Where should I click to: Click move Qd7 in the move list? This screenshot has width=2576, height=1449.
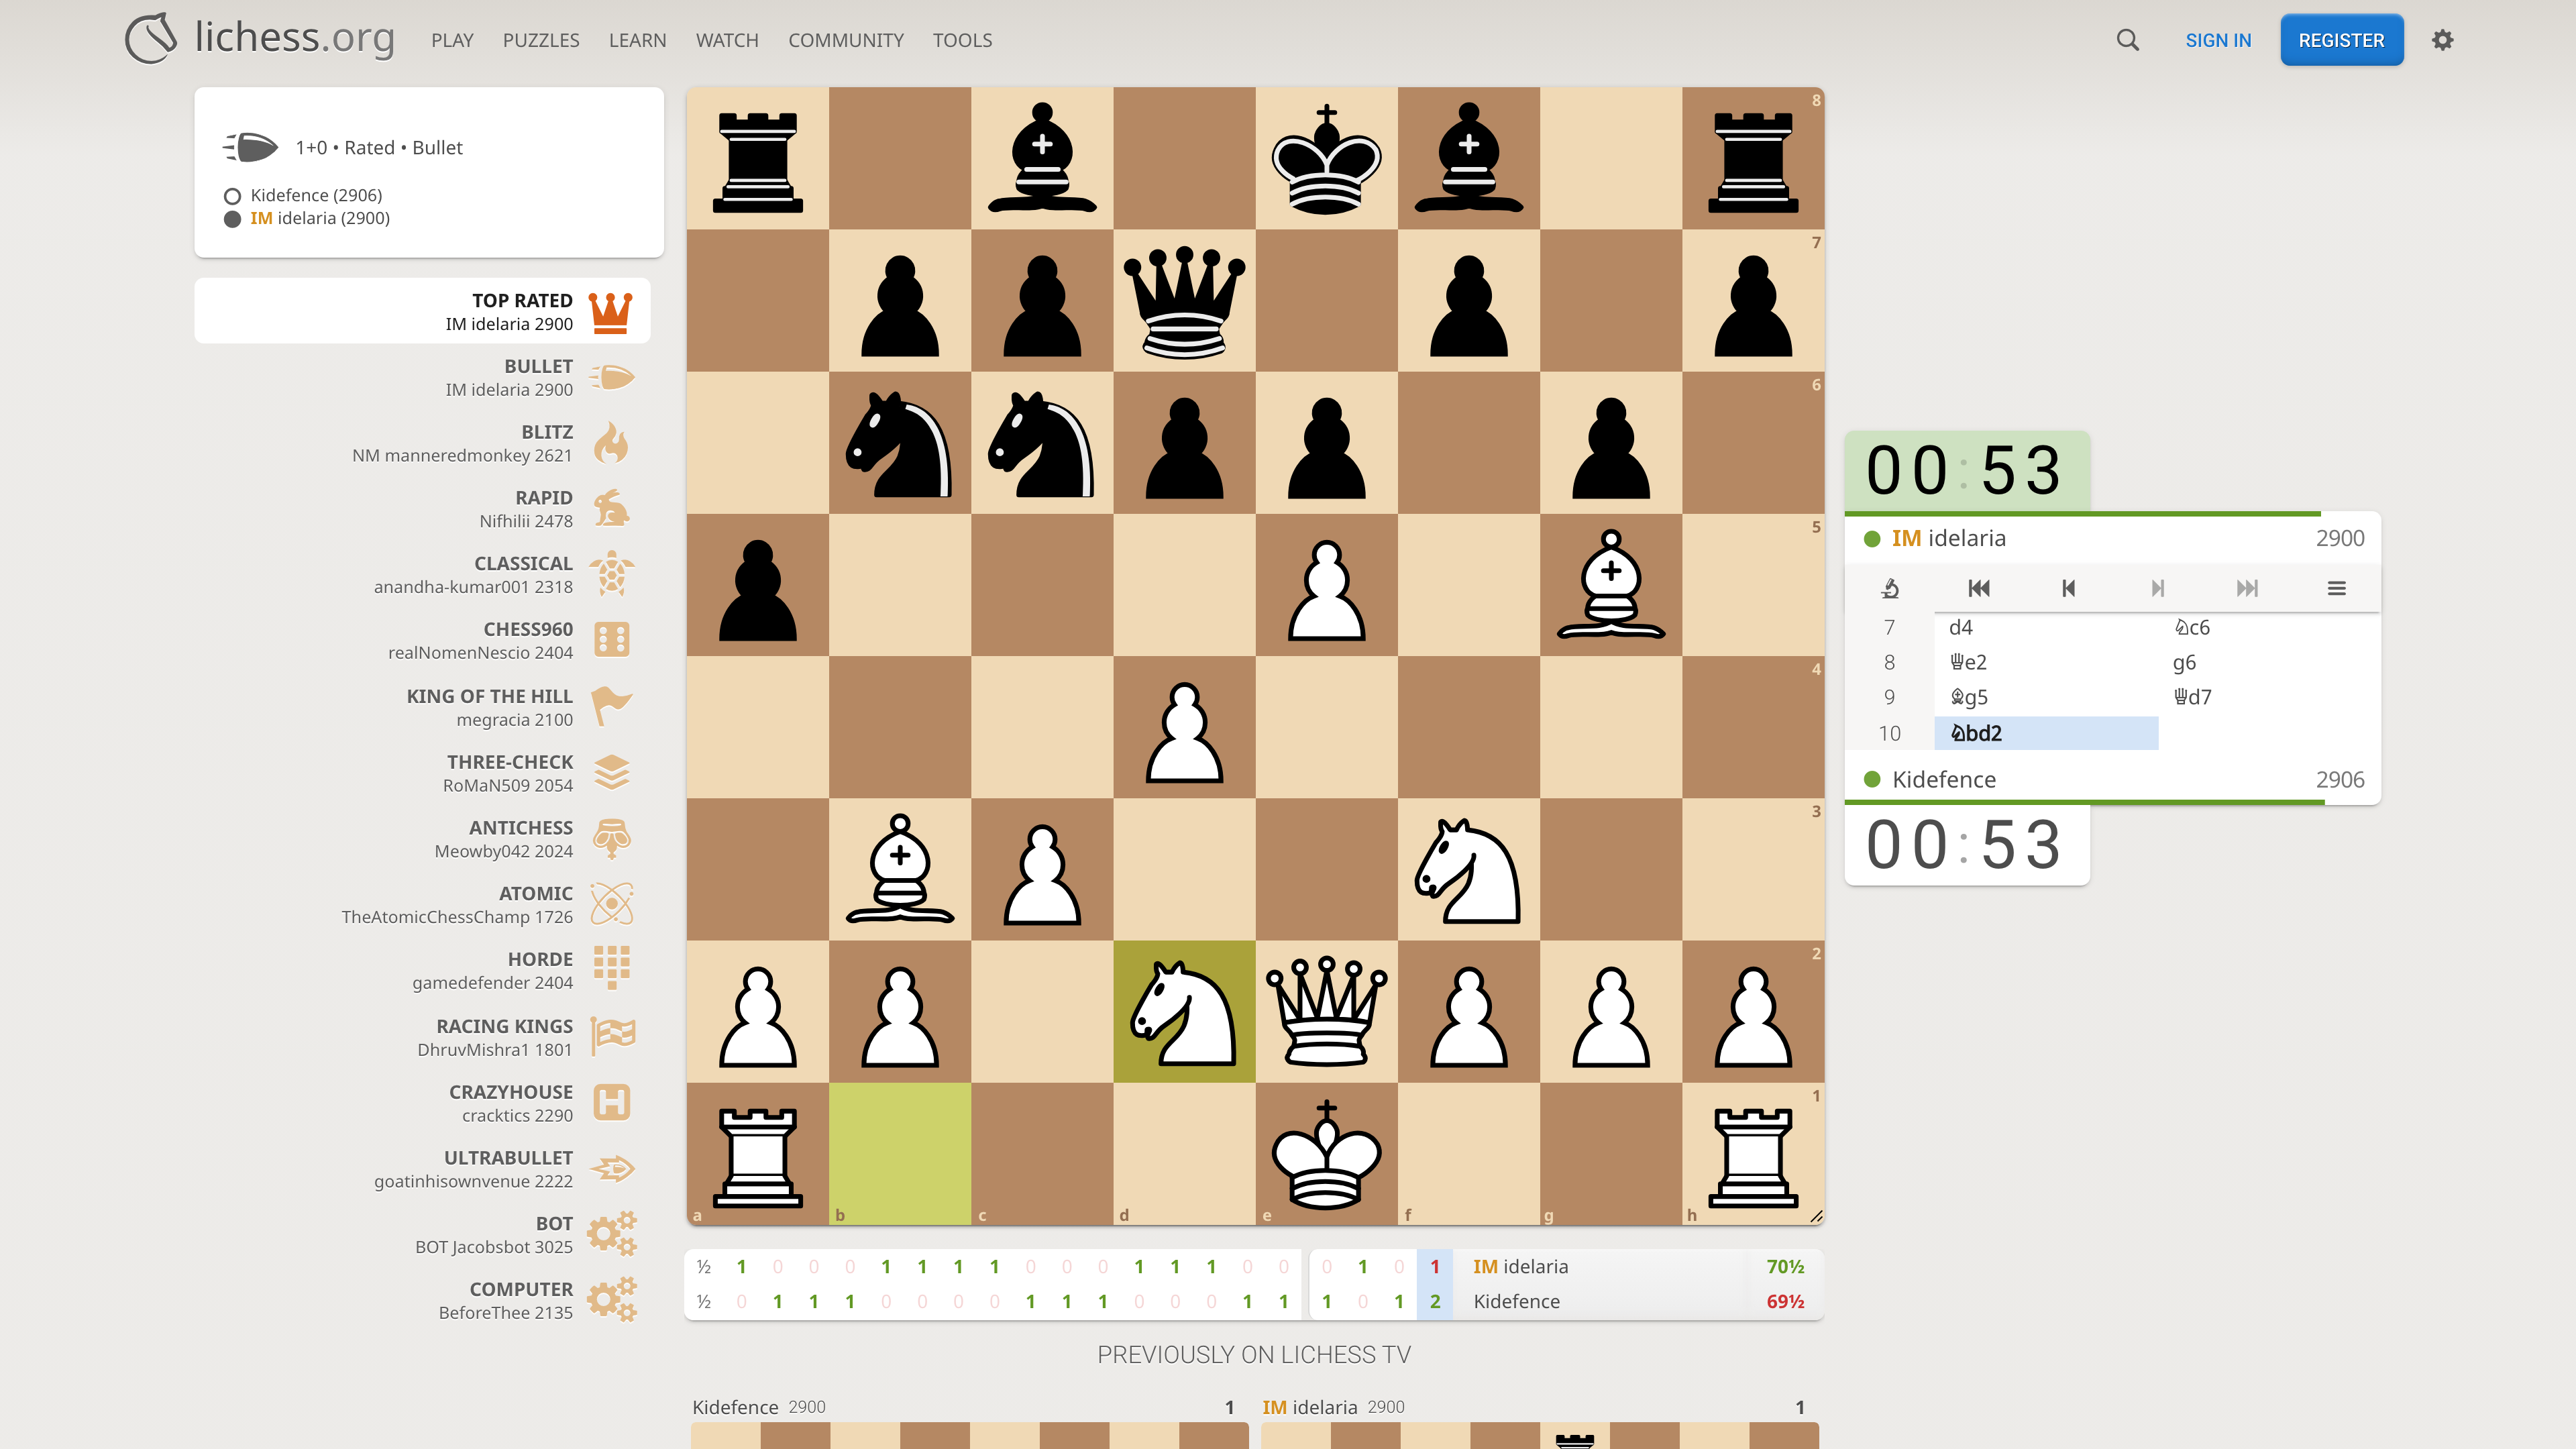tap(2269, 697)
